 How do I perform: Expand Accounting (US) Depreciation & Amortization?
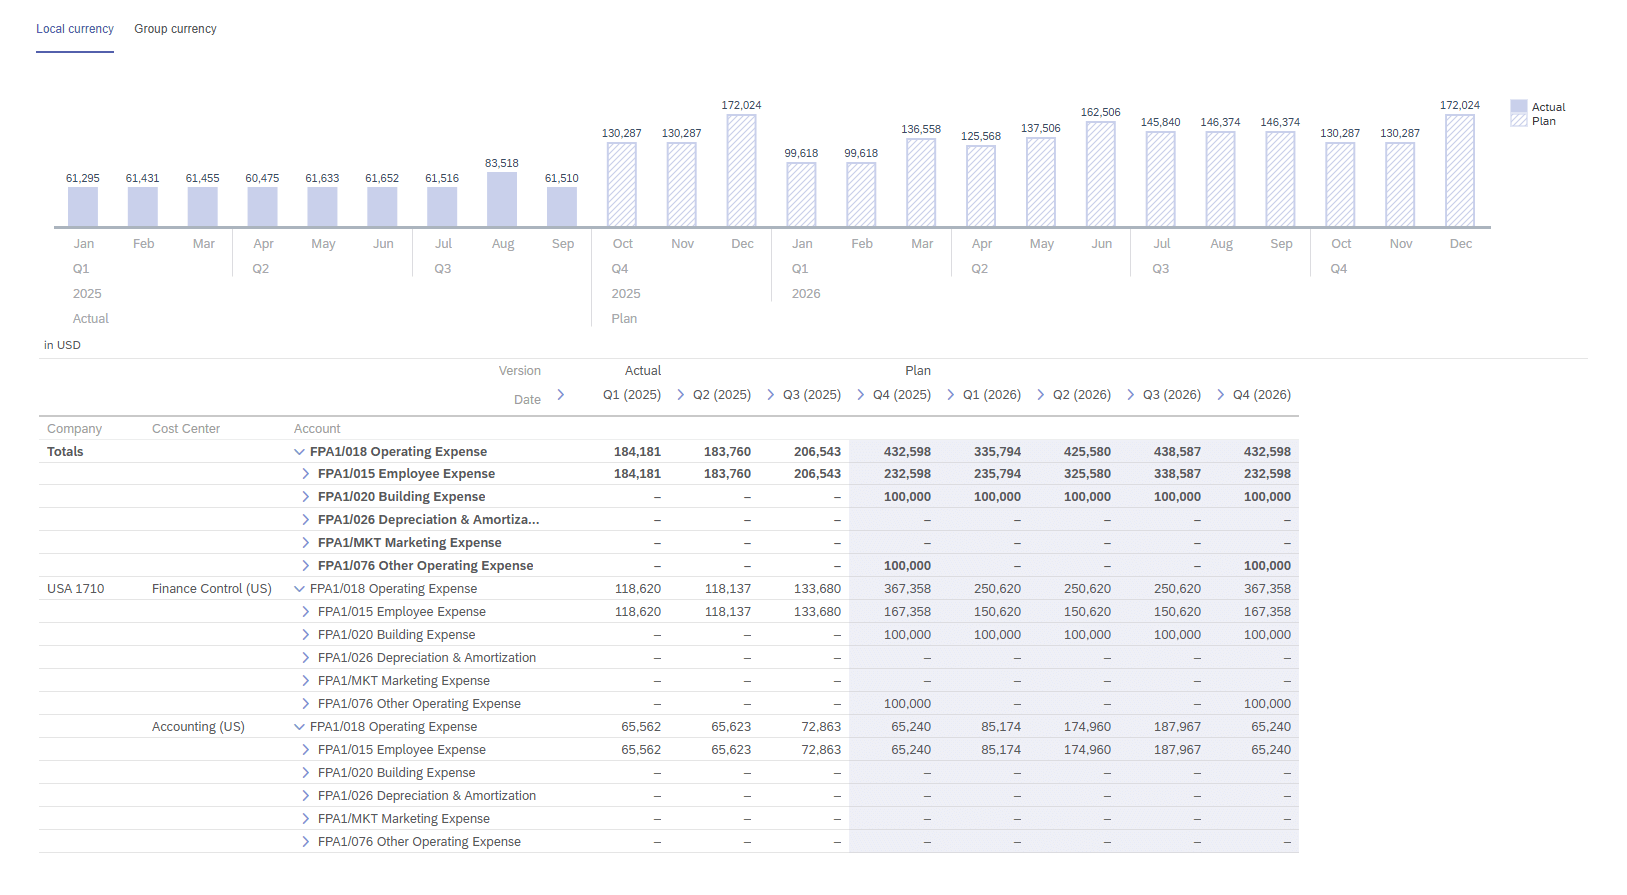[x=306, y=796]
